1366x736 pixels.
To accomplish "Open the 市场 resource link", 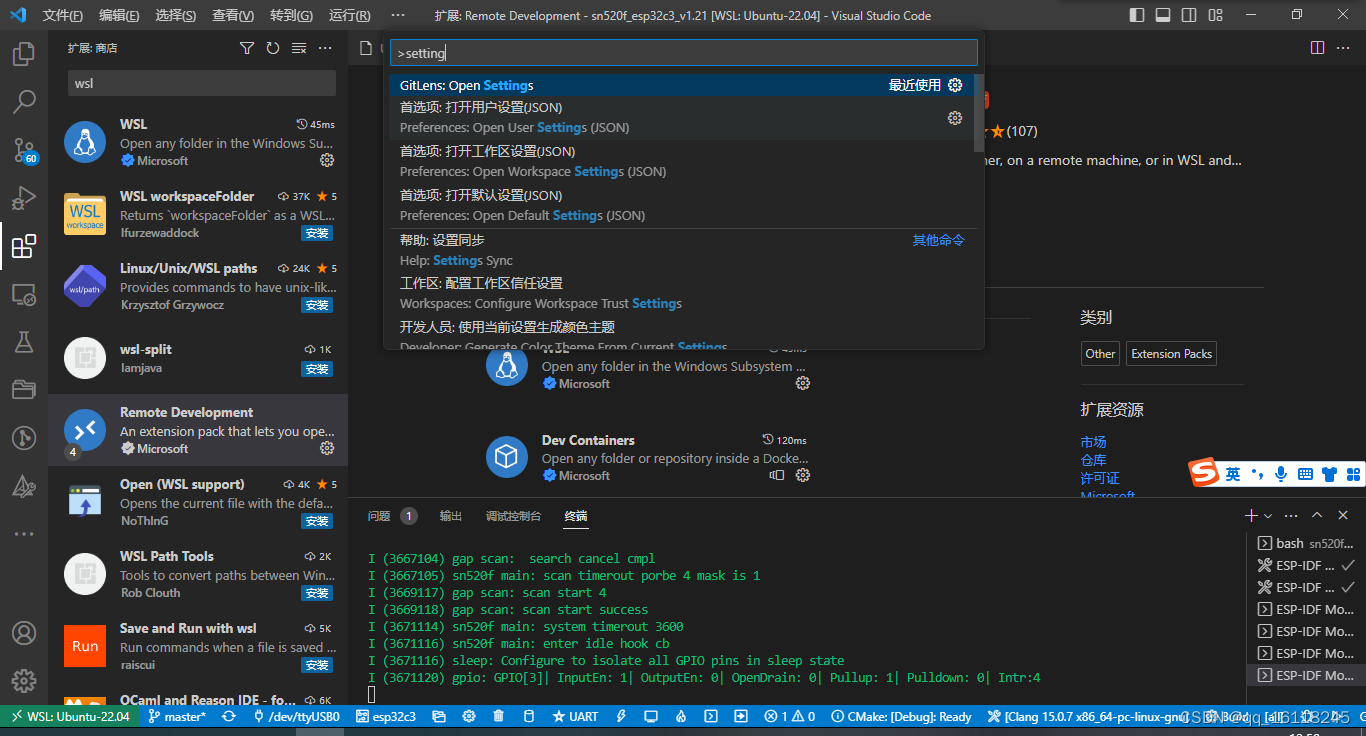I will (1093, 442).
